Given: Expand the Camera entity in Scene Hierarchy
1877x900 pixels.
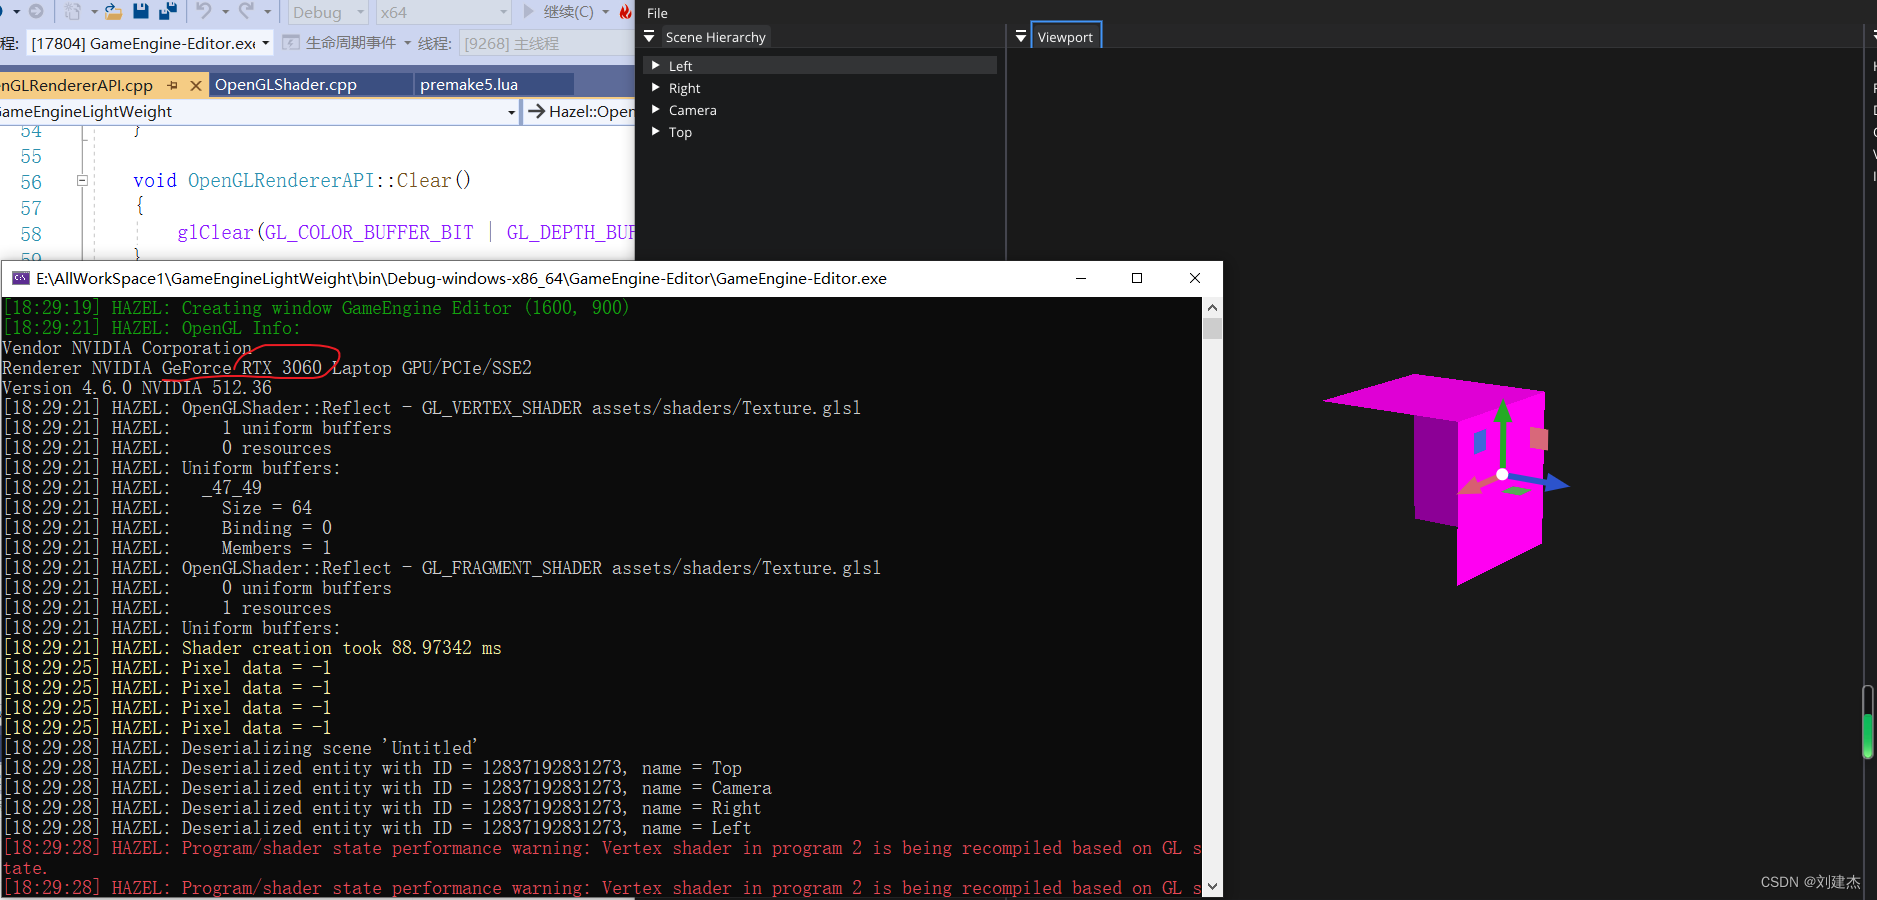Looking at the screenshot, I should [655, 110].
